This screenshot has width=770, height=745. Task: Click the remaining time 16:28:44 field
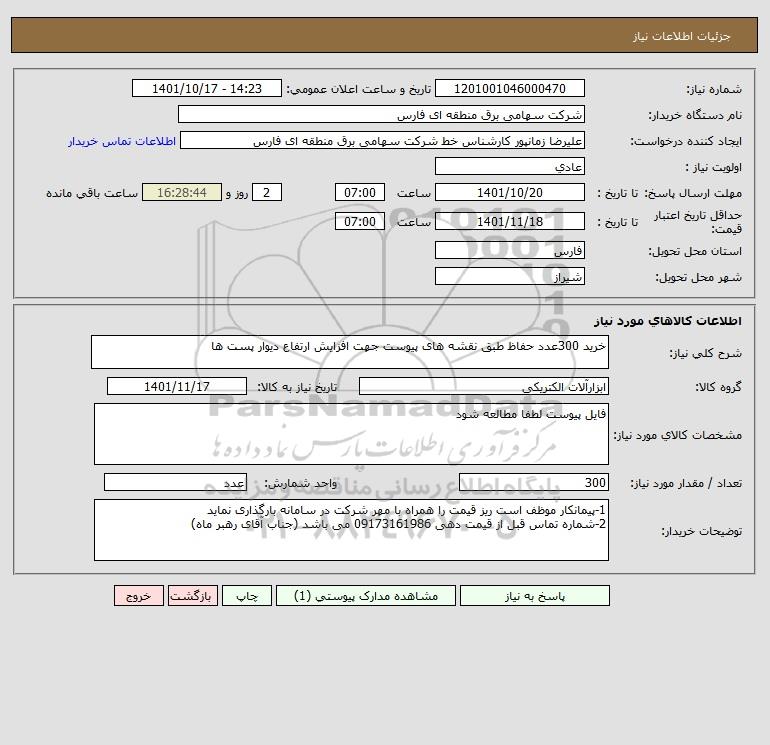(x=182, y=193)
